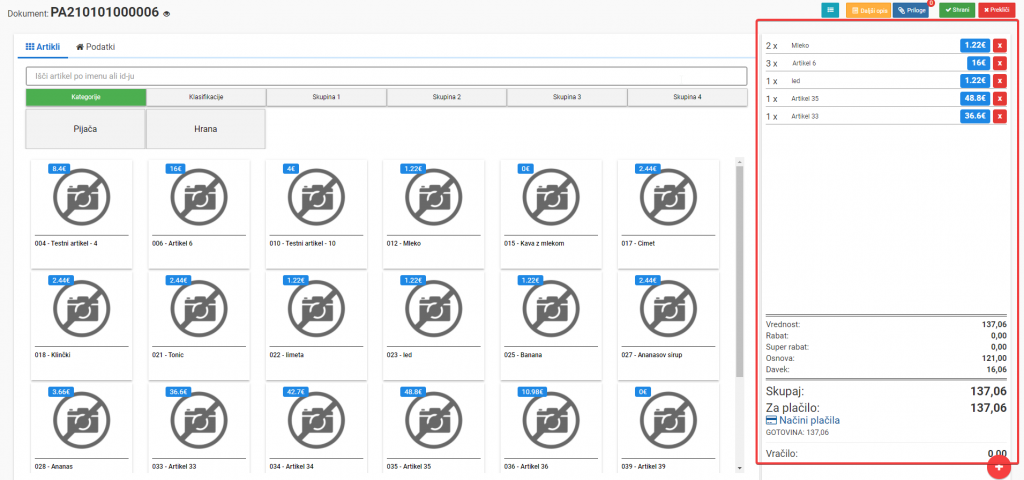This screenshot has height=480, width=1024.
Task: Add article 034 - Artikel 34
Action: (x=316, y=428)
